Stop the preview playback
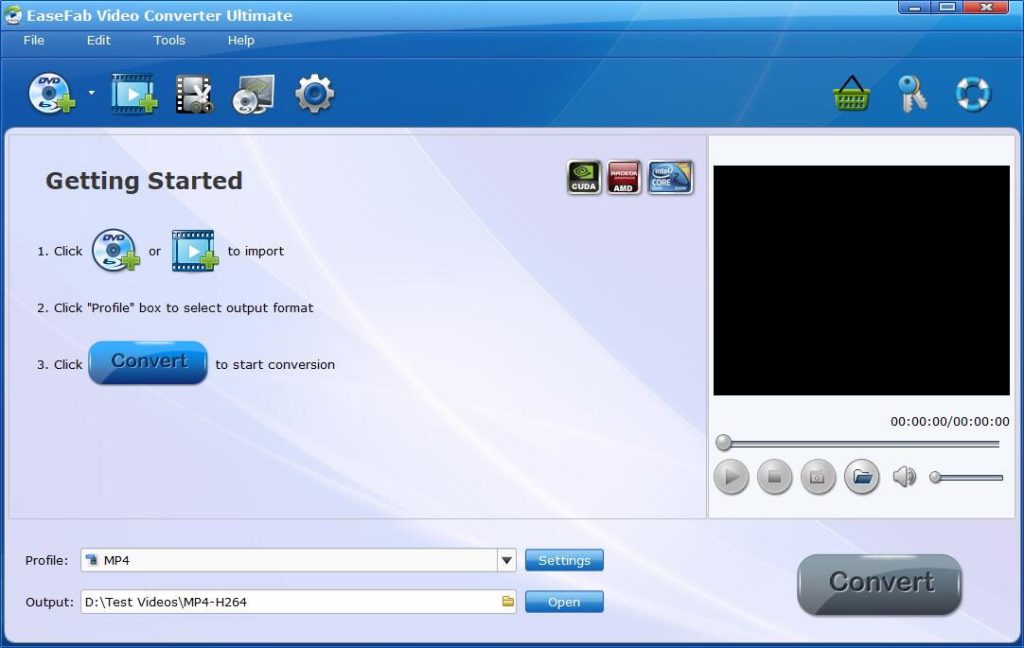 pos(775,477)
